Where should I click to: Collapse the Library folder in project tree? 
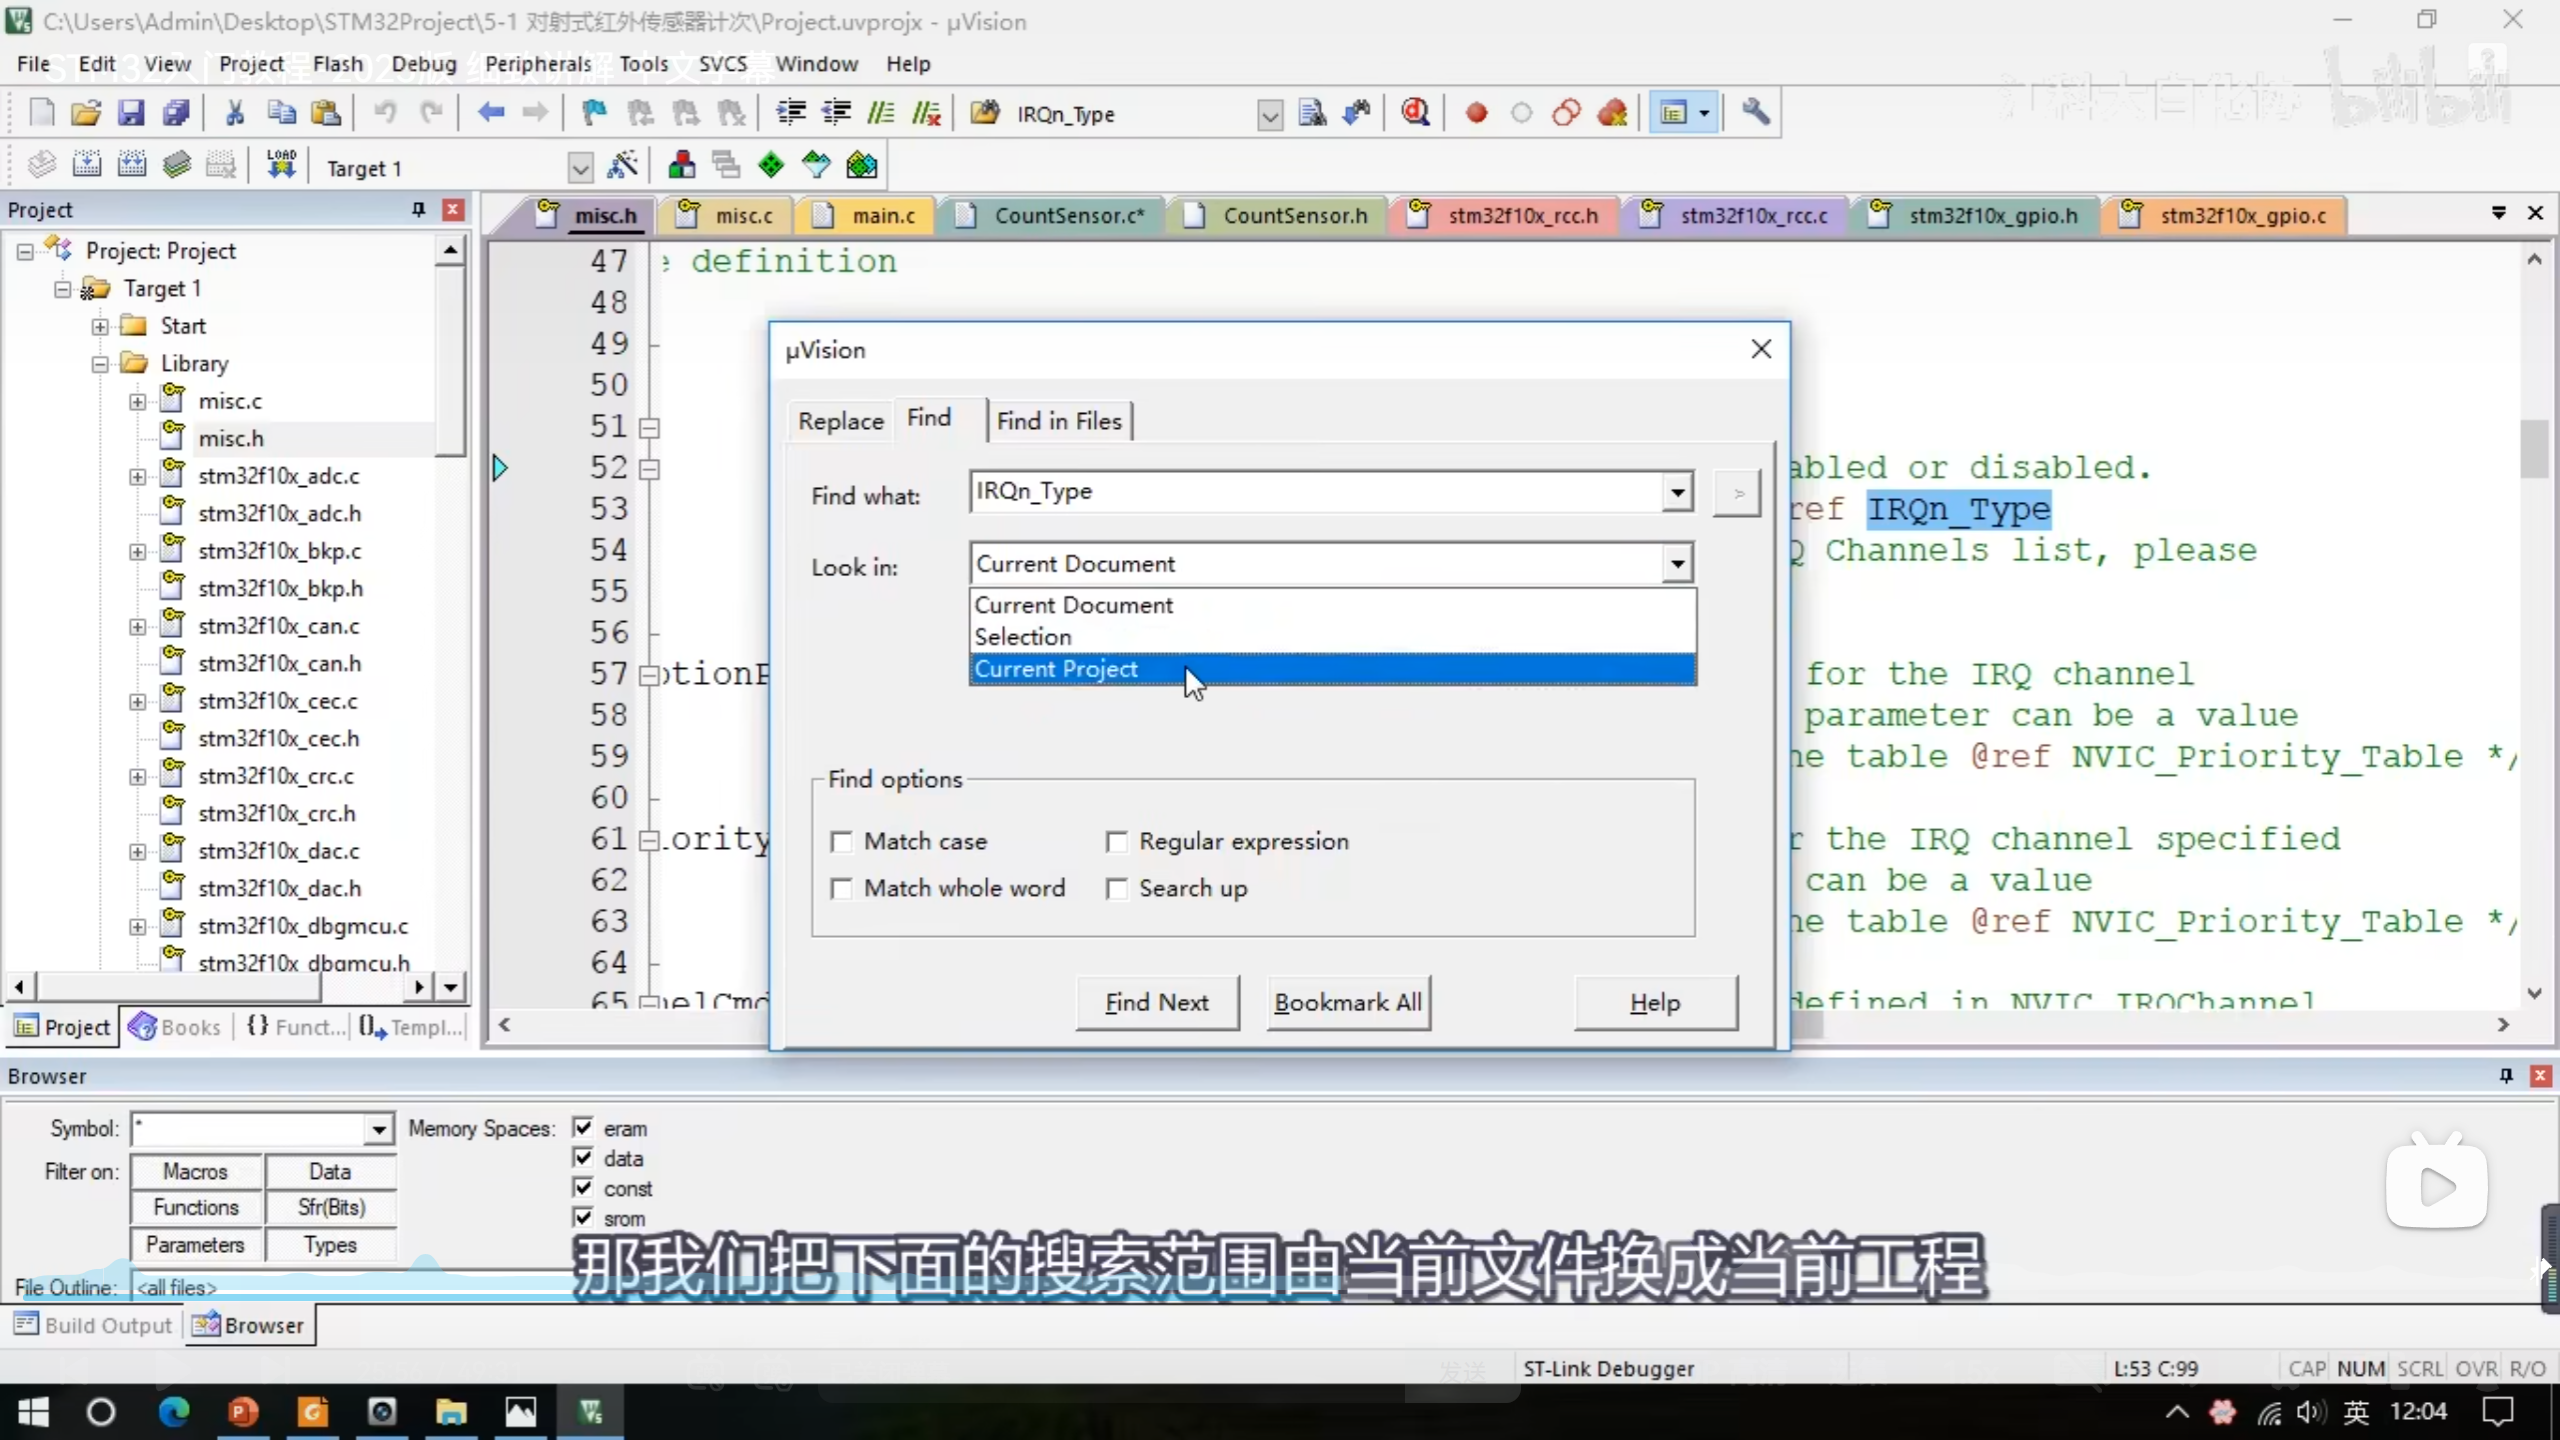(x=100, y=364)
